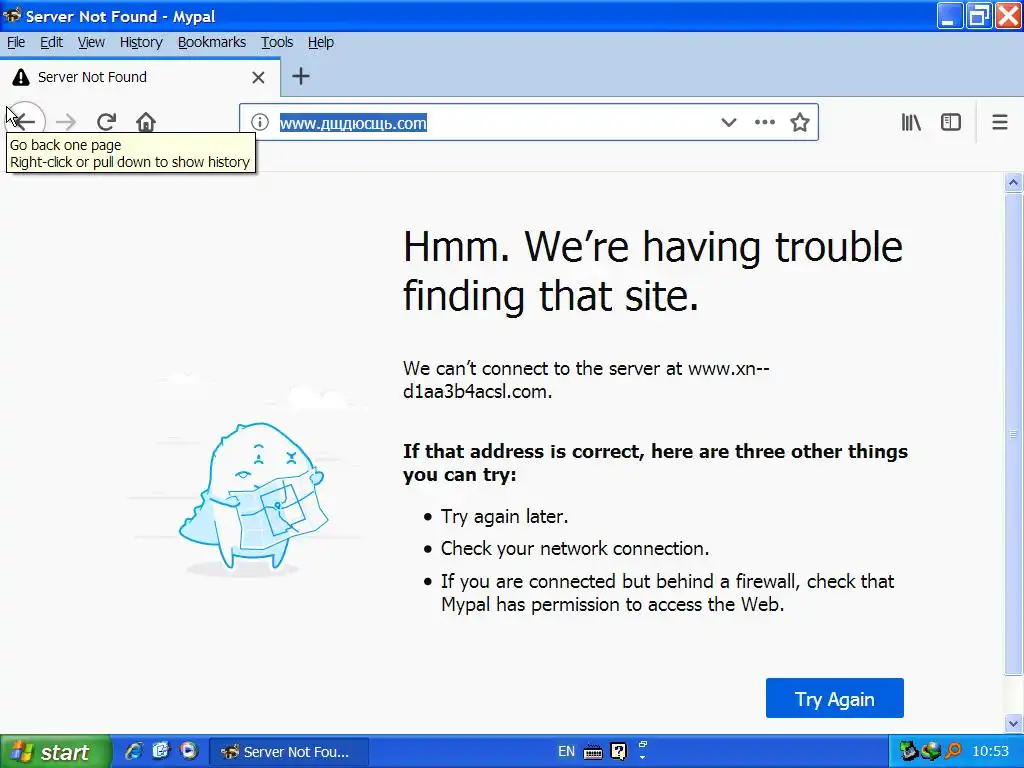Click network globe tray icon
The image size is (1024, 768).
click(x=931, y=751)
